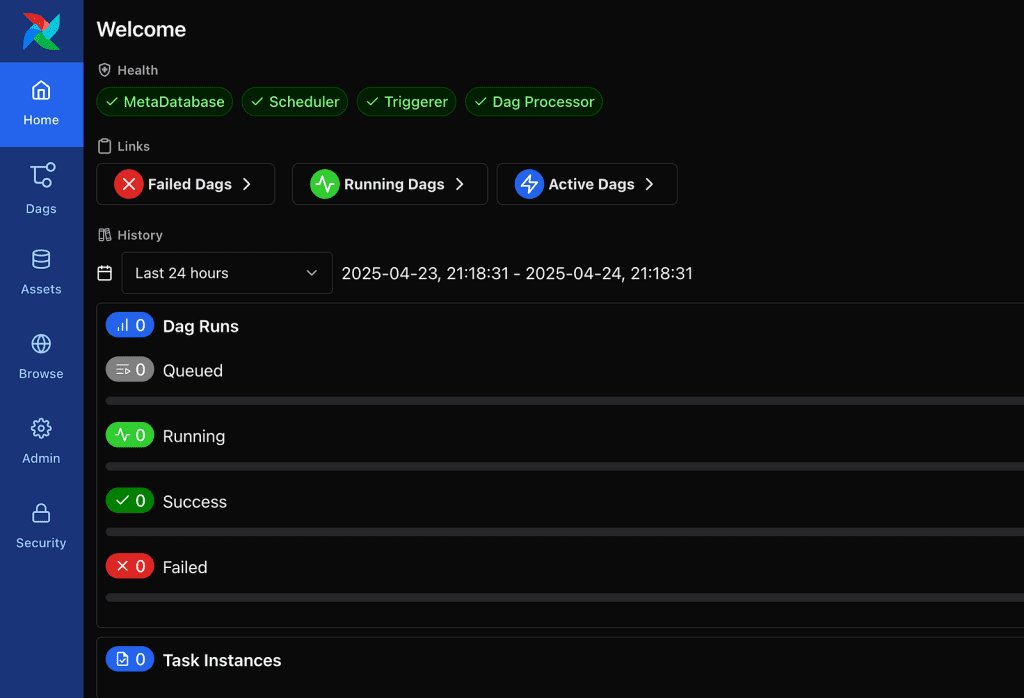Click the Browse globe icon

41,344
